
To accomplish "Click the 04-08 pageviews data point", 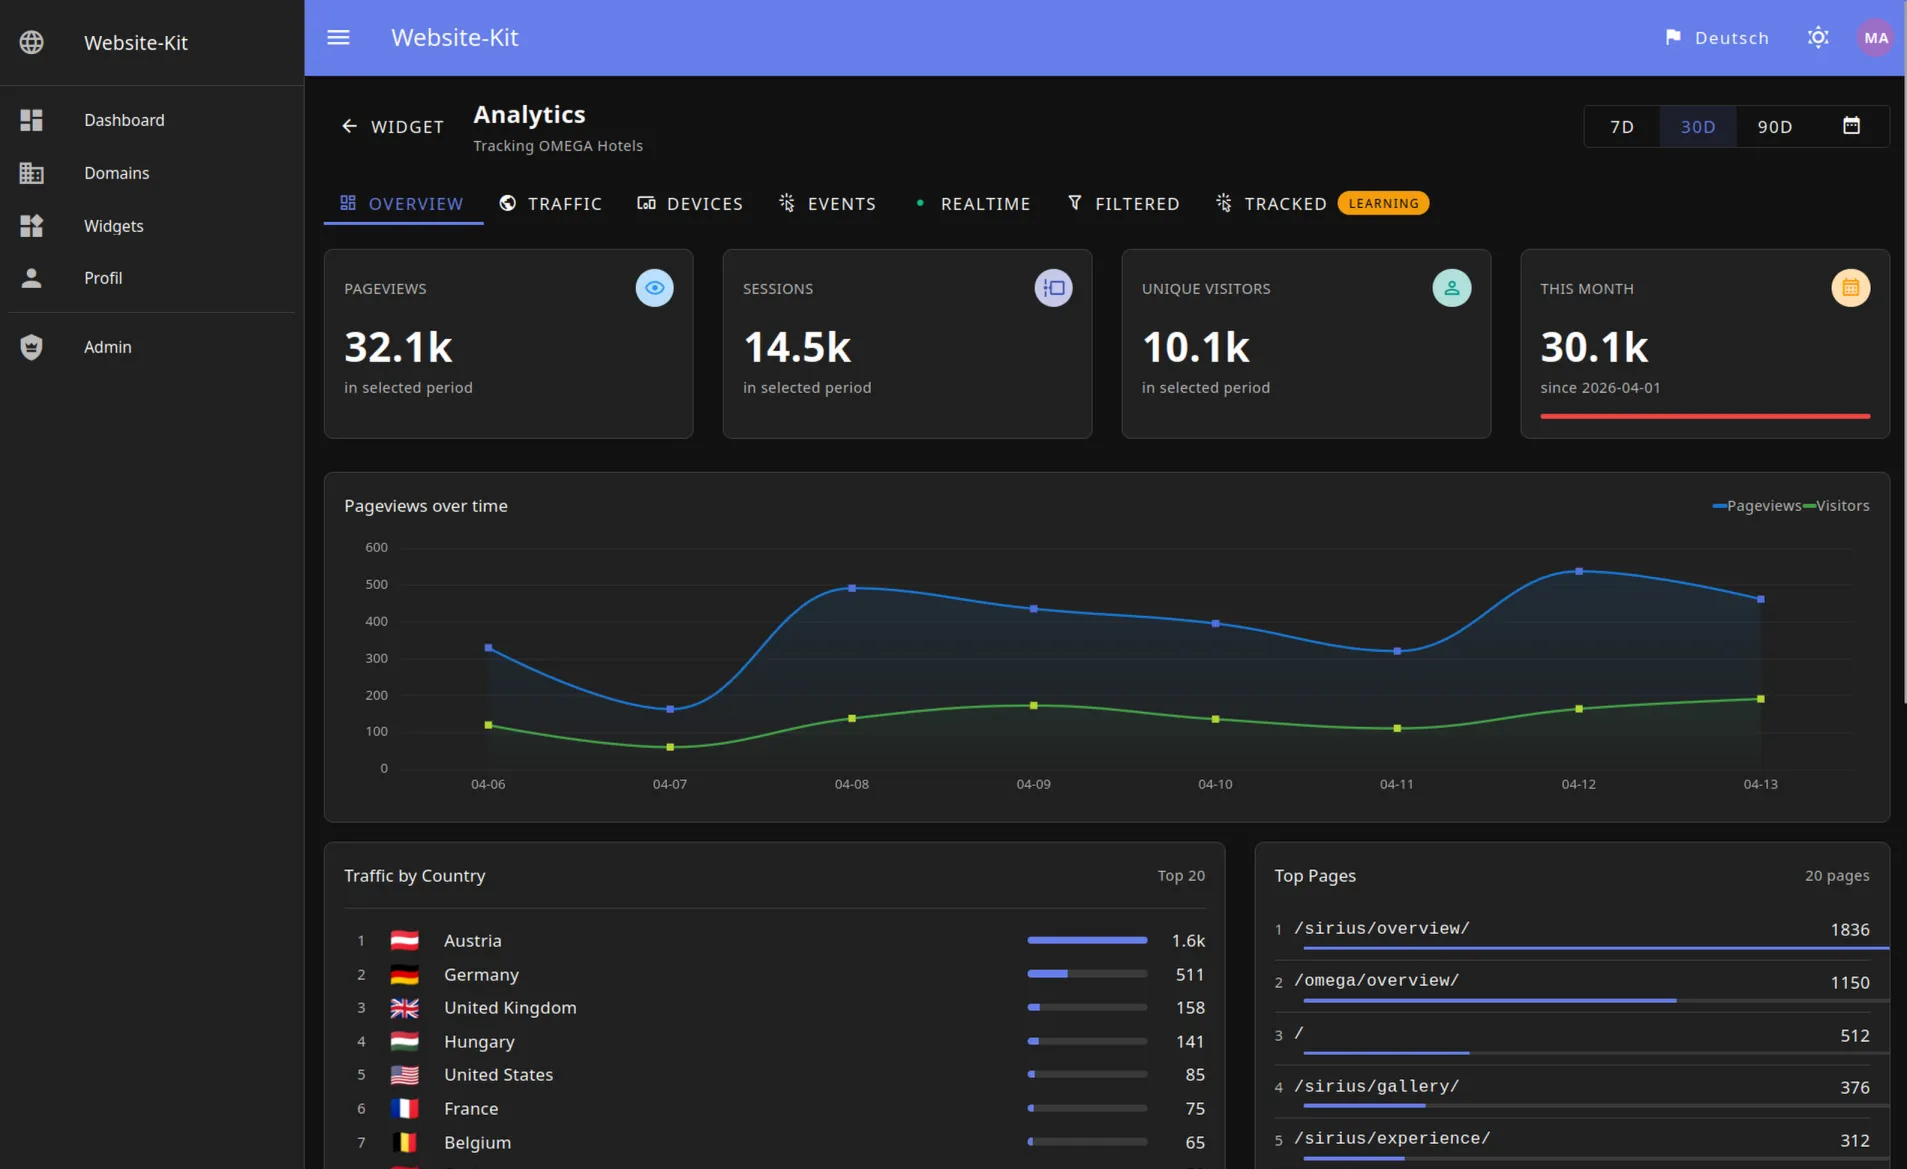I will pyautogui.click(x=852, y=588).
